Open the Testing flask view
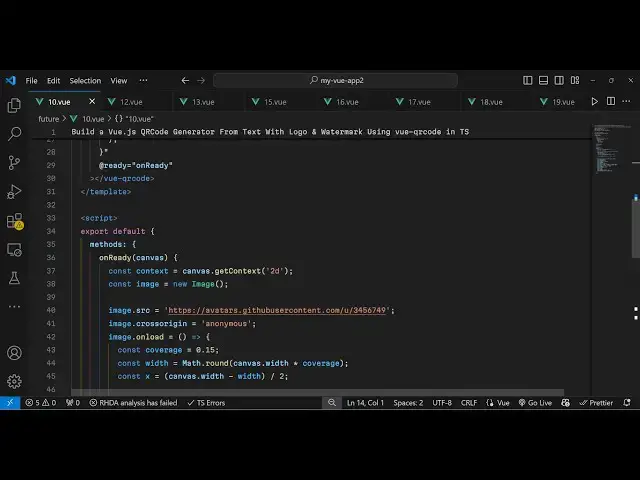640x480 pixels. [14, 278]
